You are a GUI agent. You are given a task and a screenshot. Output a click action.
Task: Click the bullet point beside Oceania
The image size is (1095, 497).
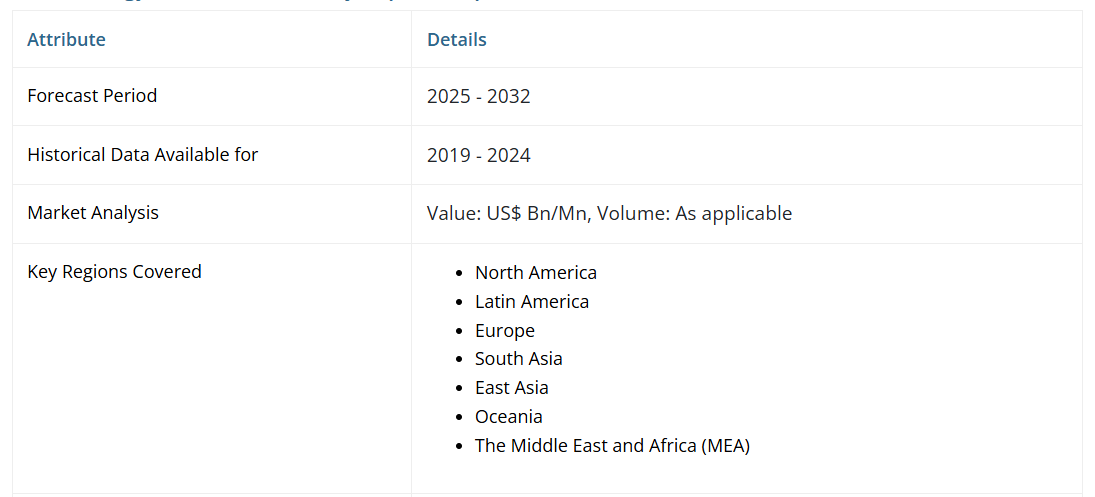click(458, 417)
